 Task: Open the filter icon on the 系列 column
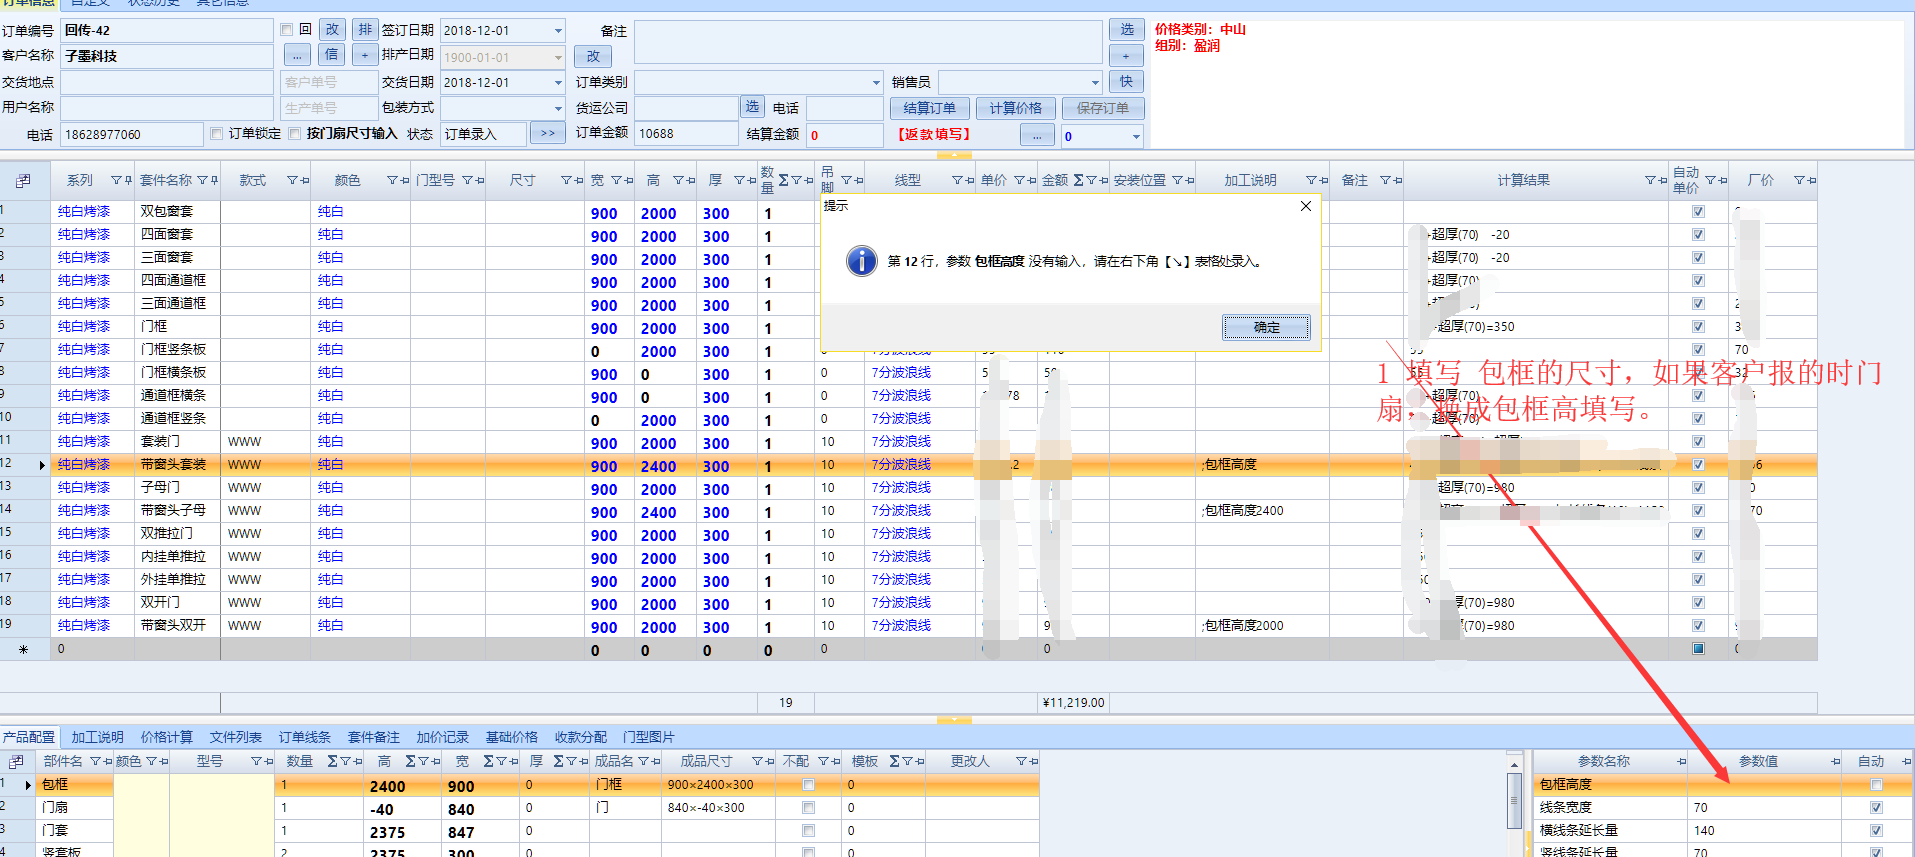point(116,181)
